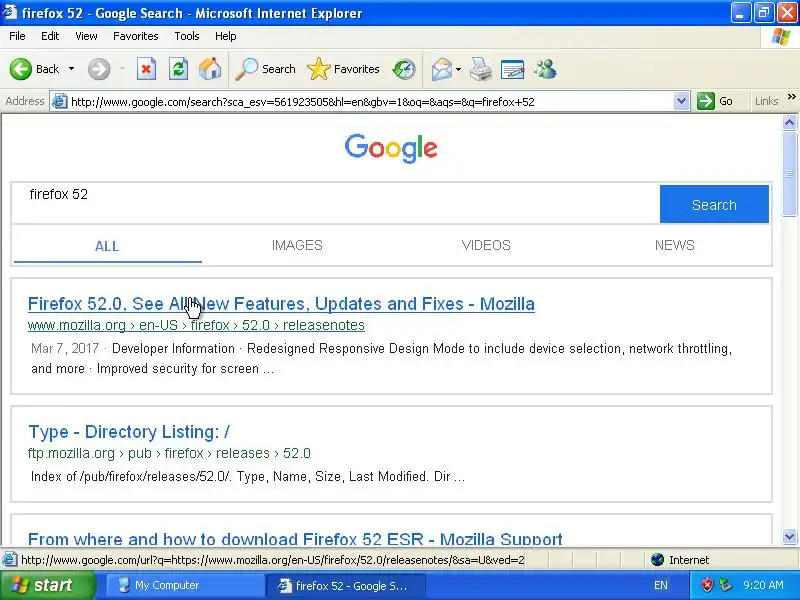The image size is (800, 600).
Task: Click the www.mozilla.org releasenotes URL link
Action: coord(196,326)
